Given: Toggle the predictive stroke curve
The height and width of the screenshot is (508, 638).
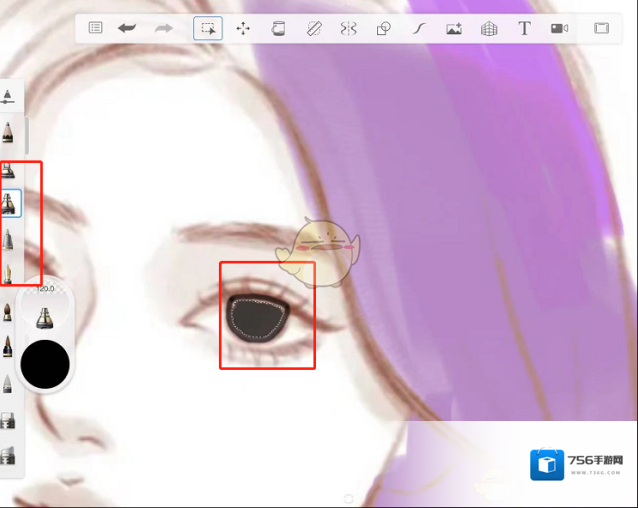Looking at the screenshot, I should [x=419, y=28].
